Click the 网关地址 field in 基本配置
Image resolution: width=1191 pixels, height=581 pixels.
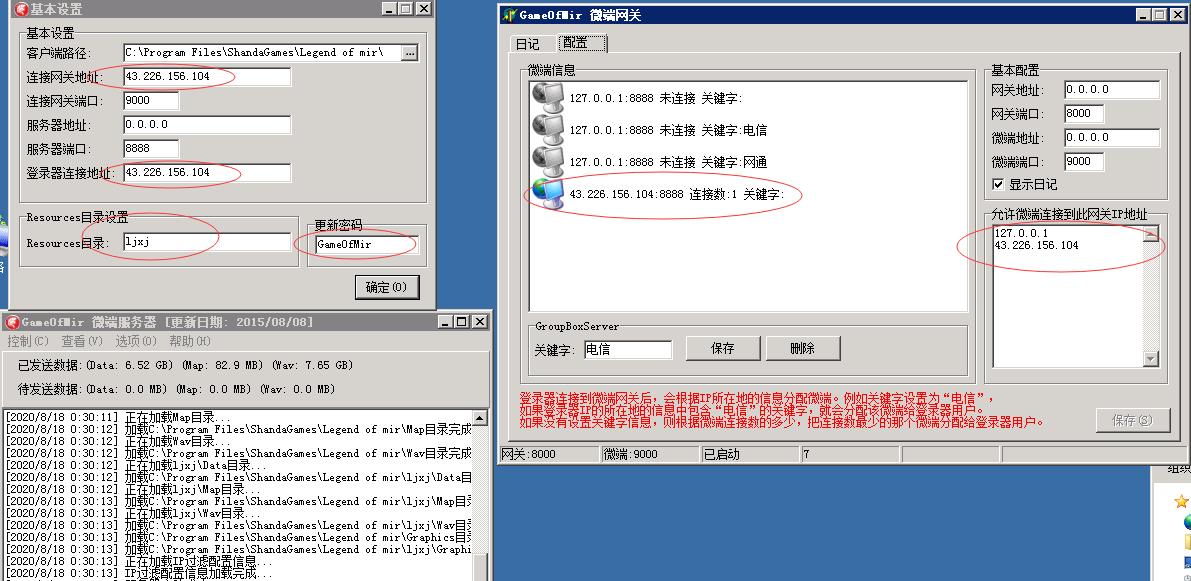[x=1112, y=90]
